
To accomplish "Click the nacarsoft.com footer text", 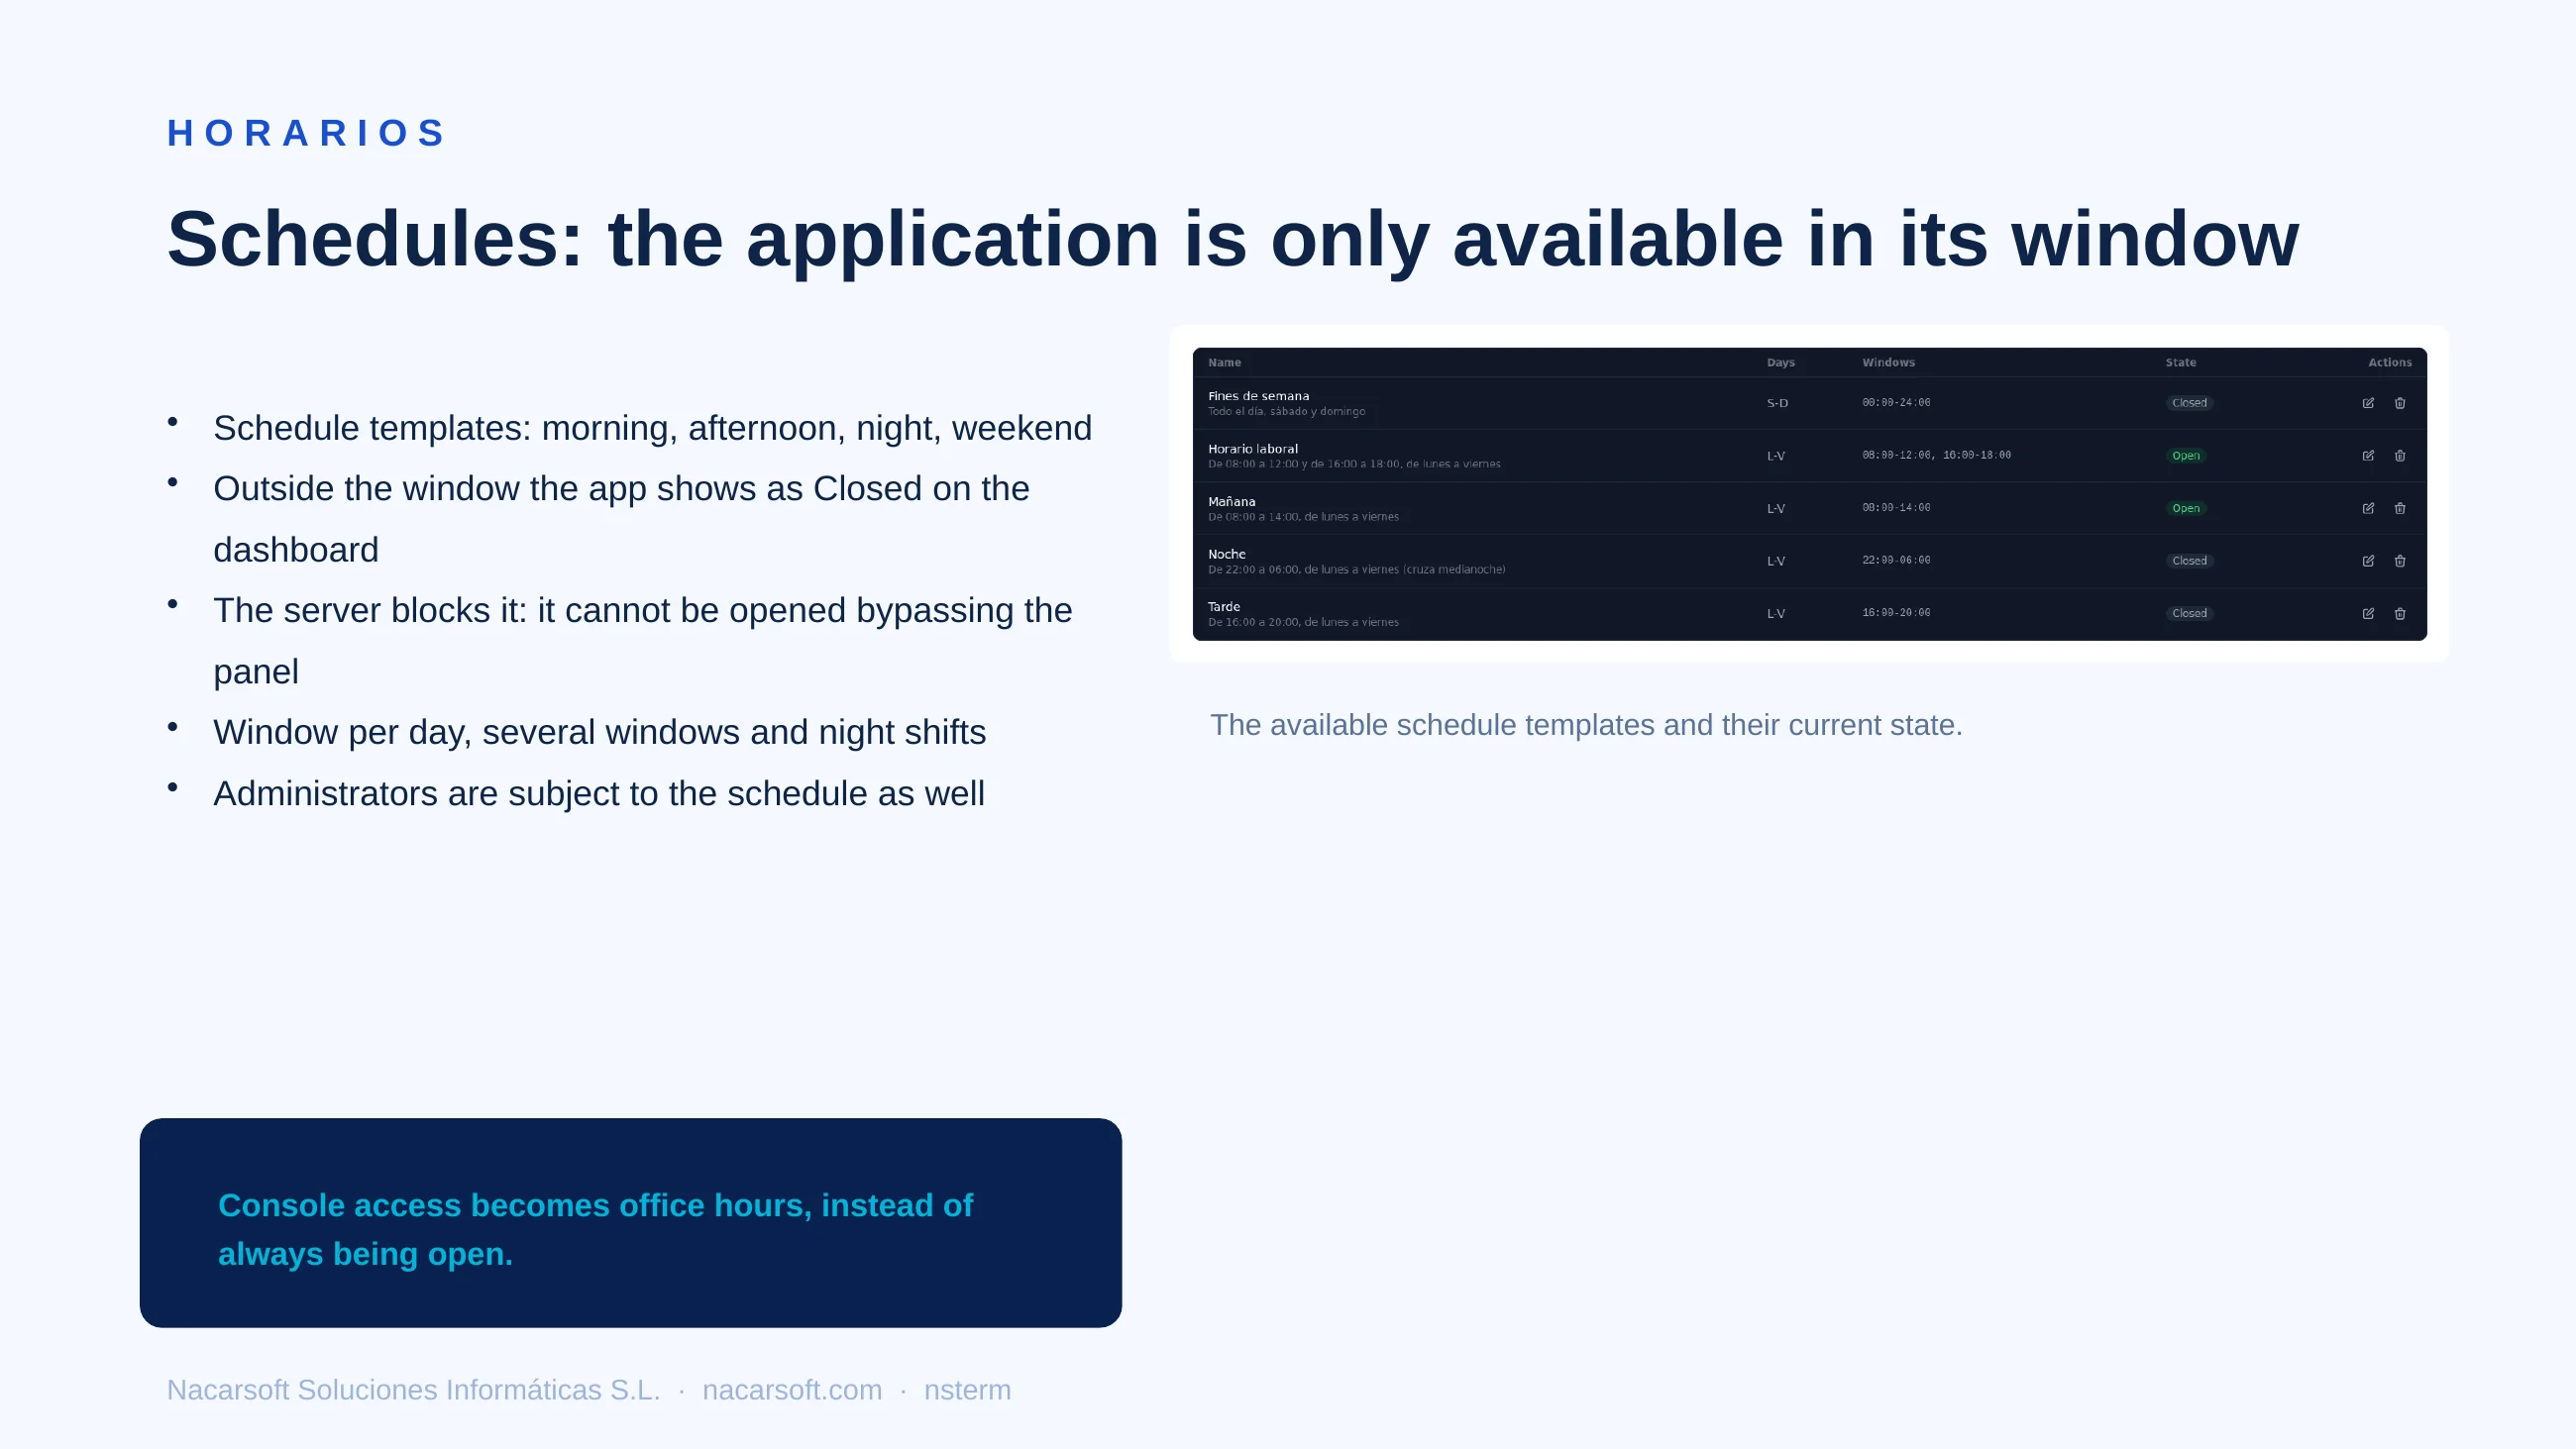I will pyautogui.click(x=792, y=1390).
